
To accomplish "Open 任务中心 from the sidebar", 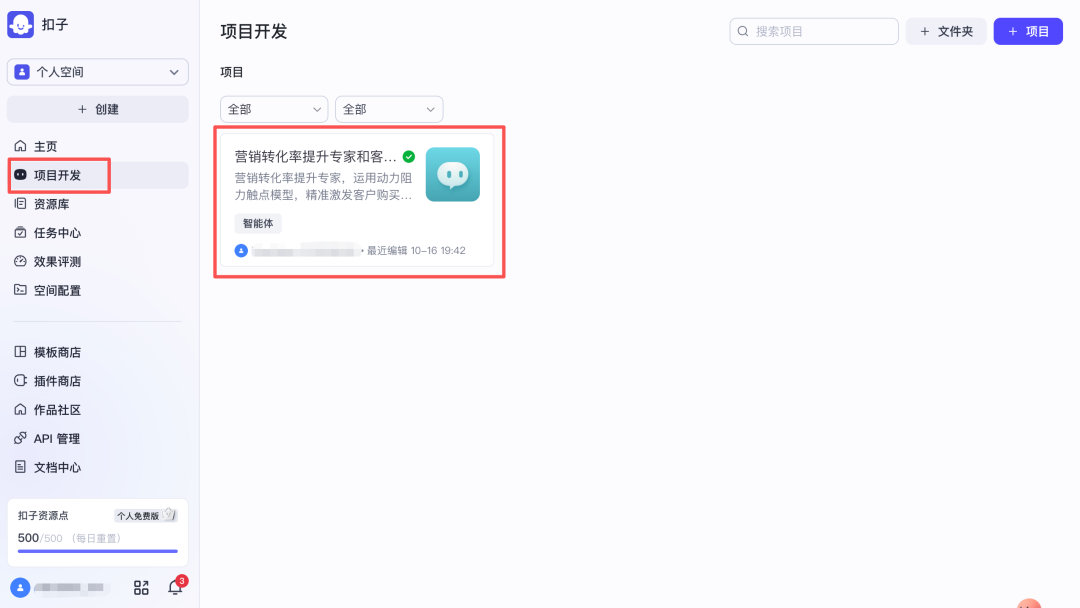I will (98, 233).
